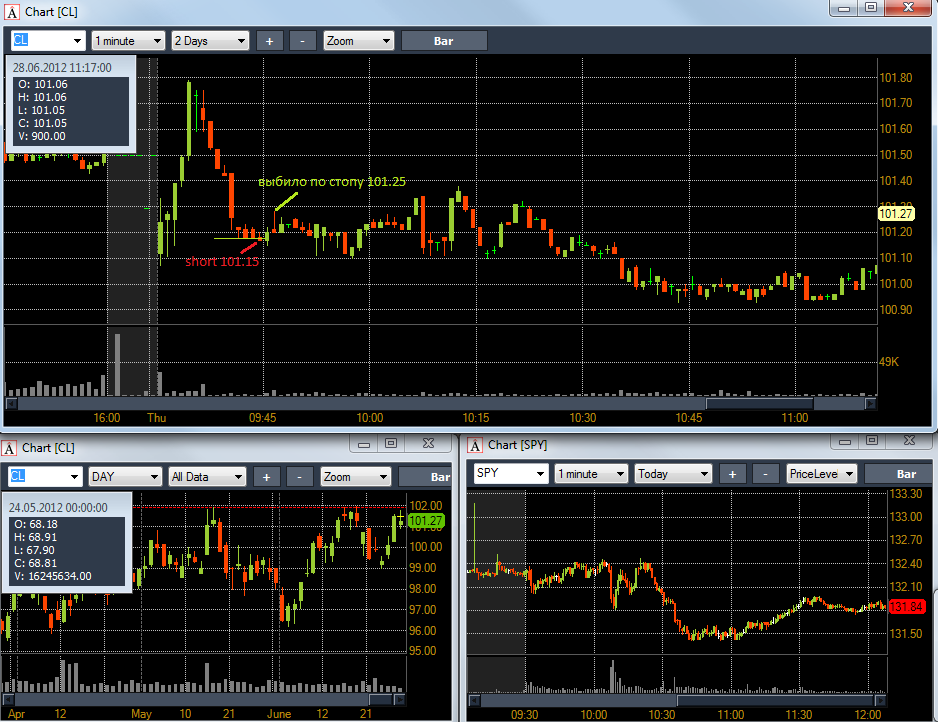Click red 131.84 price label in SPY chart

[x=907, y=607]
